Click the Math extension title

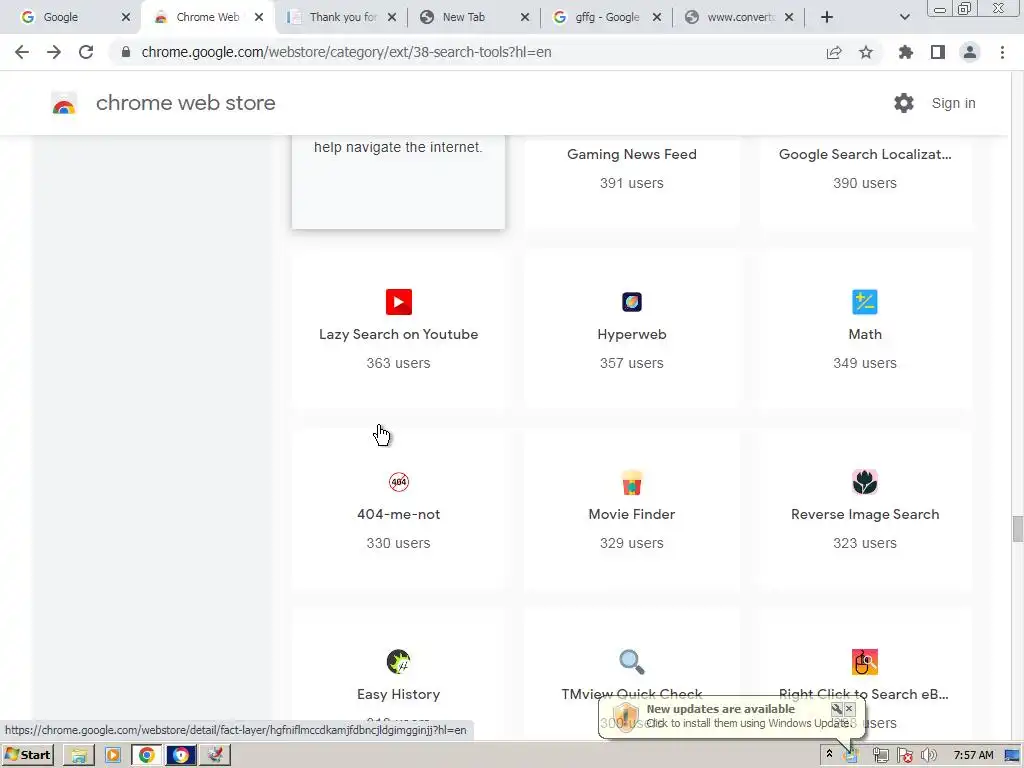tap(865, 334)
